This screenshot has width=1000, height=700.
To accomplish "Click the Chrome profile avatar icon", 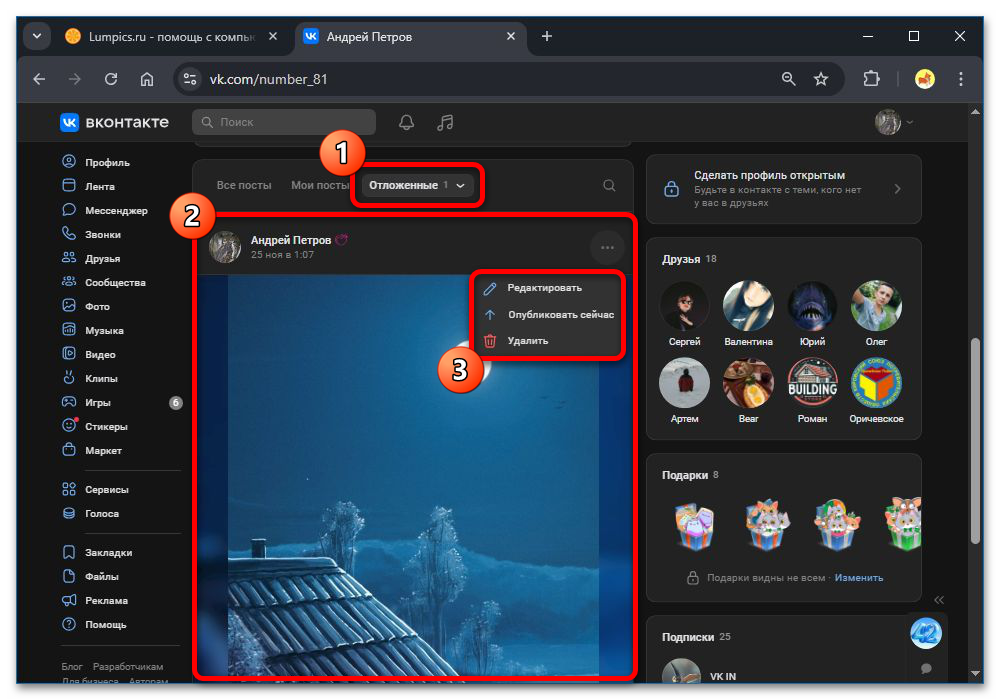I will pyautogui.click(x=924, y=79).
